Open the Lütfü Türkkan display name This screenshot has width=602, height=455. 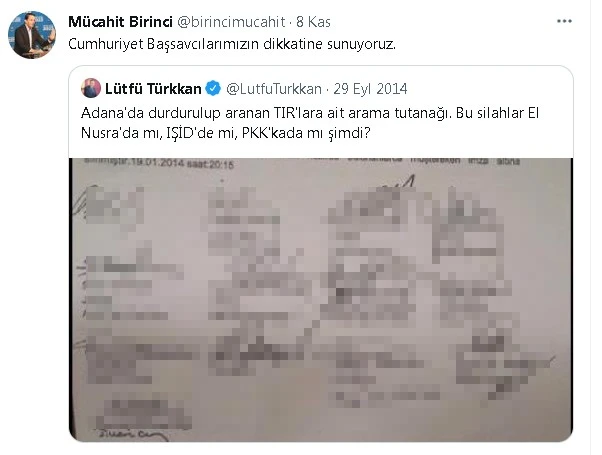tap(153, 89)
